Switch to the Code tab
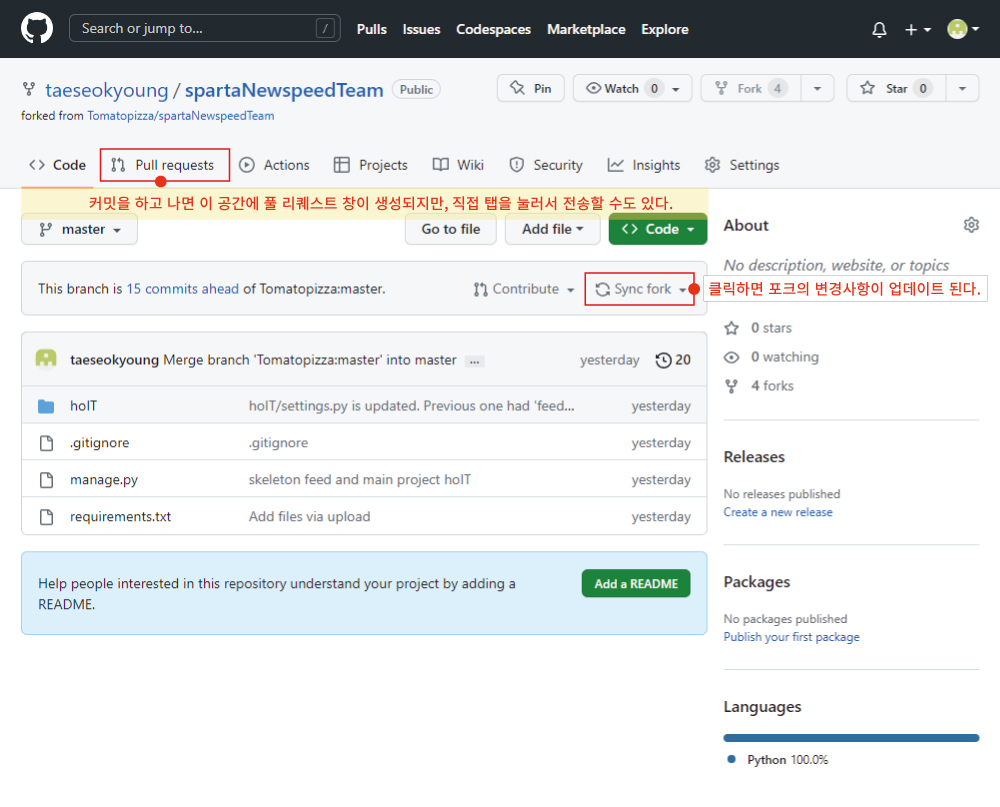The height and width of the screenshot is (807, 1000). click(57, 165)
